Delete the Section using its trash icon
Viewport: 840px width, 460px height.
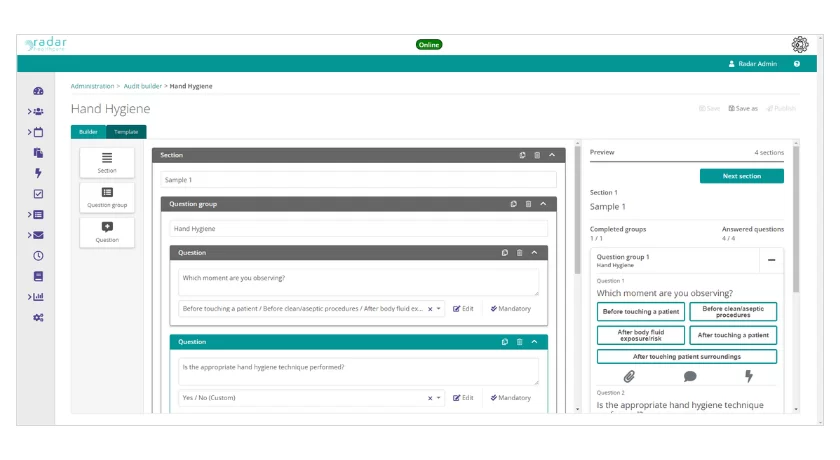pyautogui.click(x=537, y=155)
